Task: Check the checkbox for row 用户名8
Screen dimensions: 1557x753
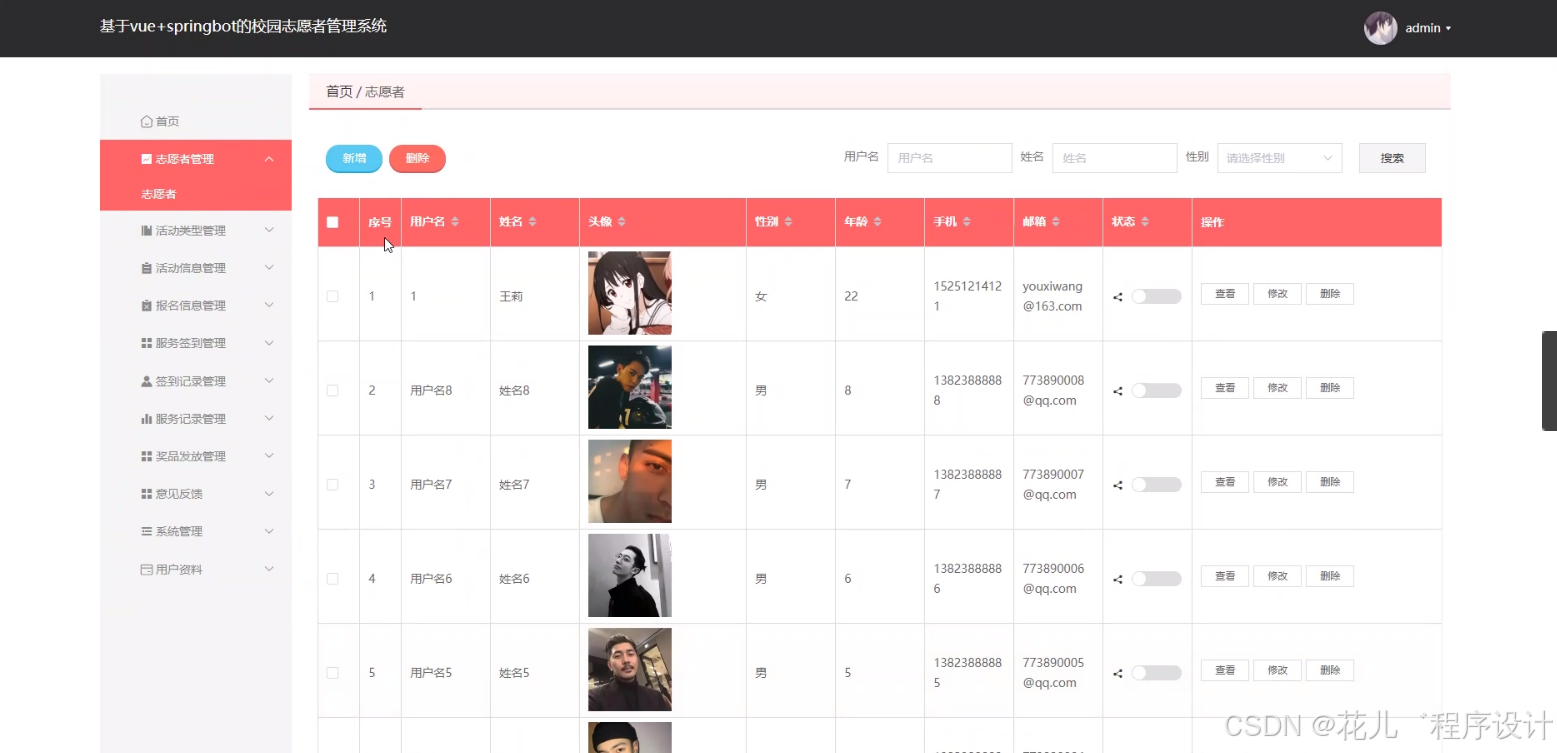Action: tap(333, 390)
